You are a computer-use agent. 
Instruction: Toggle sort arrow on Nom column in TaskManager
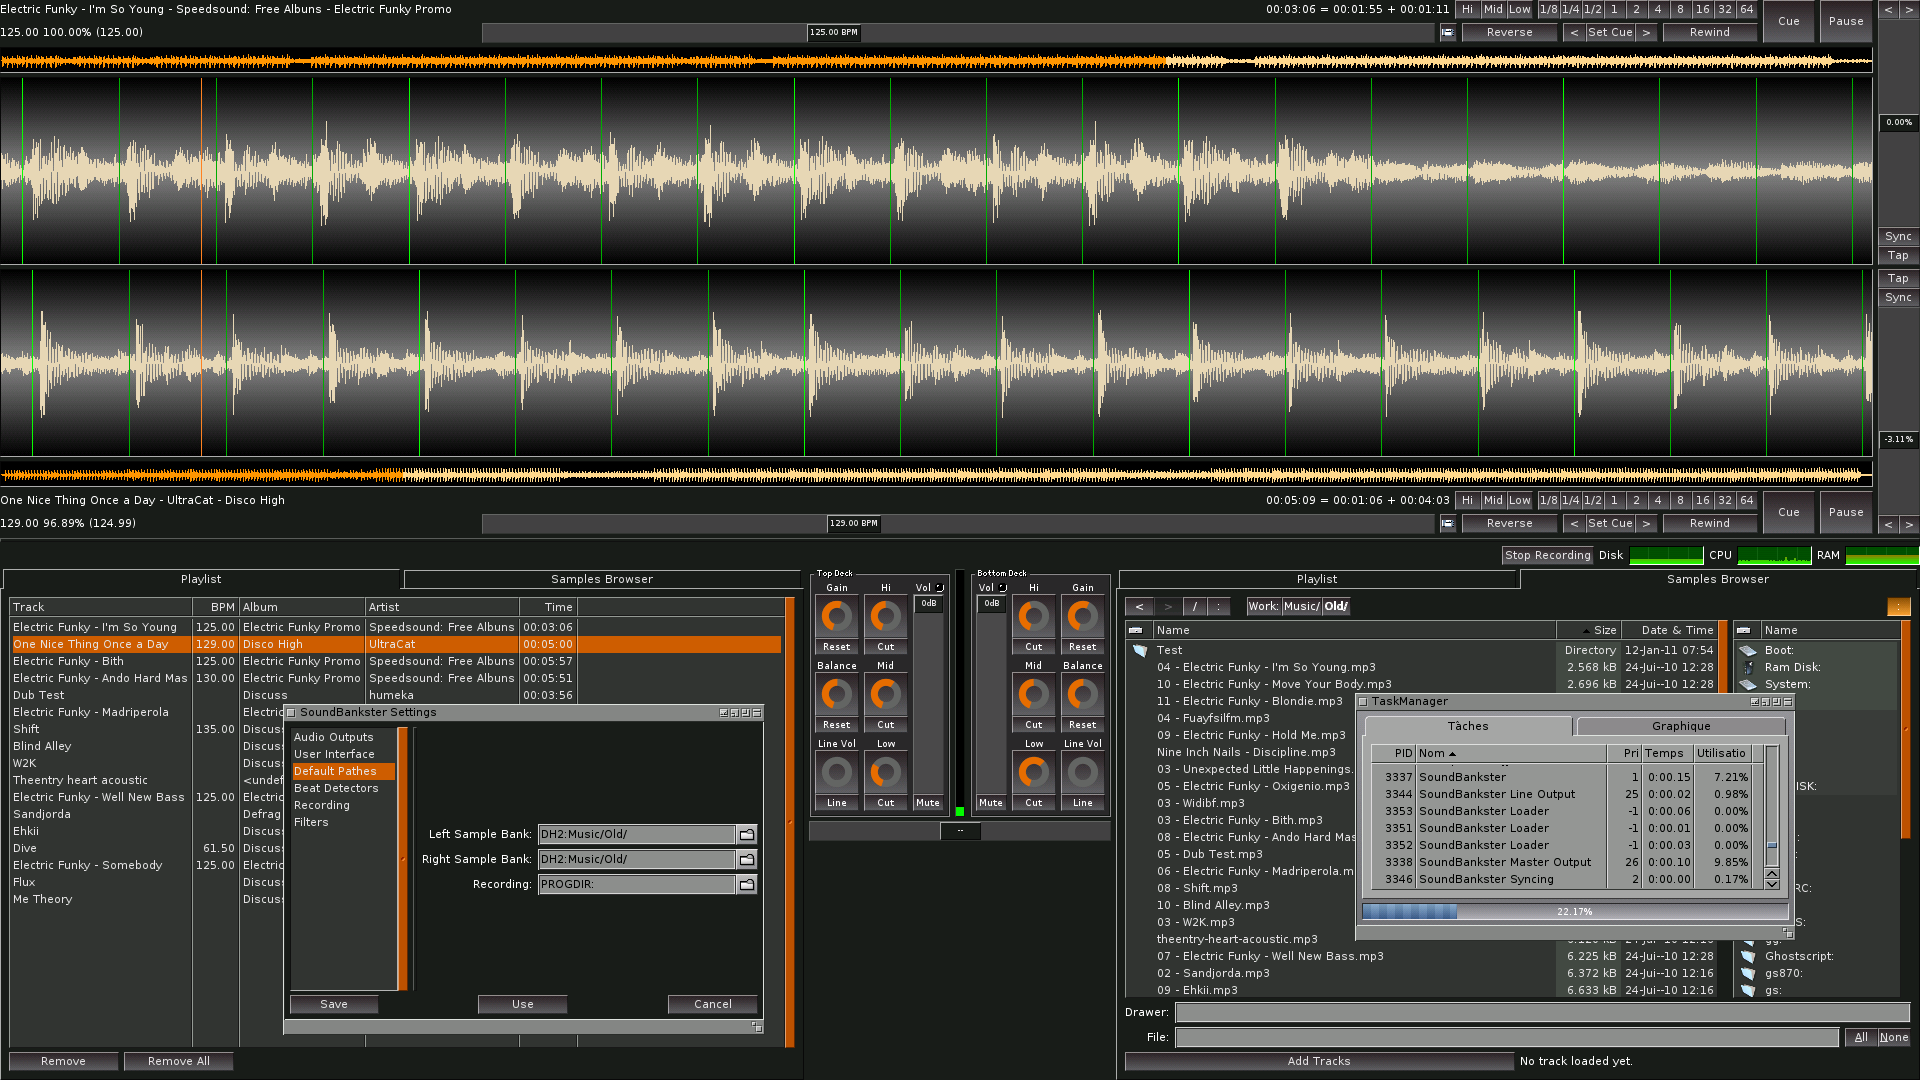click(1452, 754)
